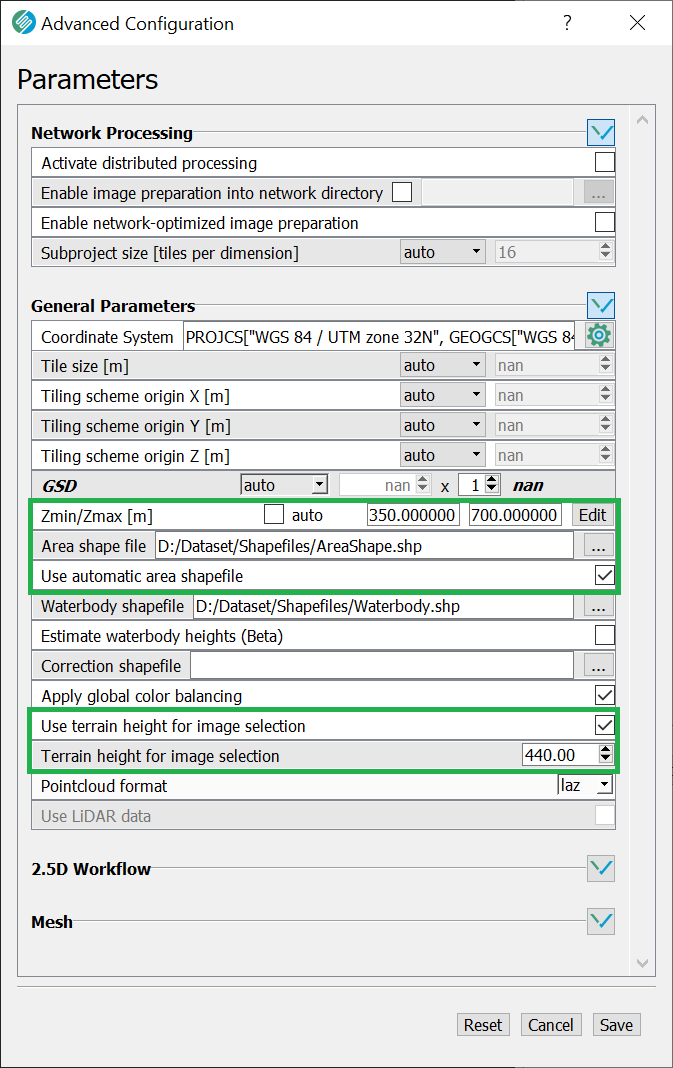Click the Reset button
This screenshot has height=1068, width=673.
coord(483,1024)
